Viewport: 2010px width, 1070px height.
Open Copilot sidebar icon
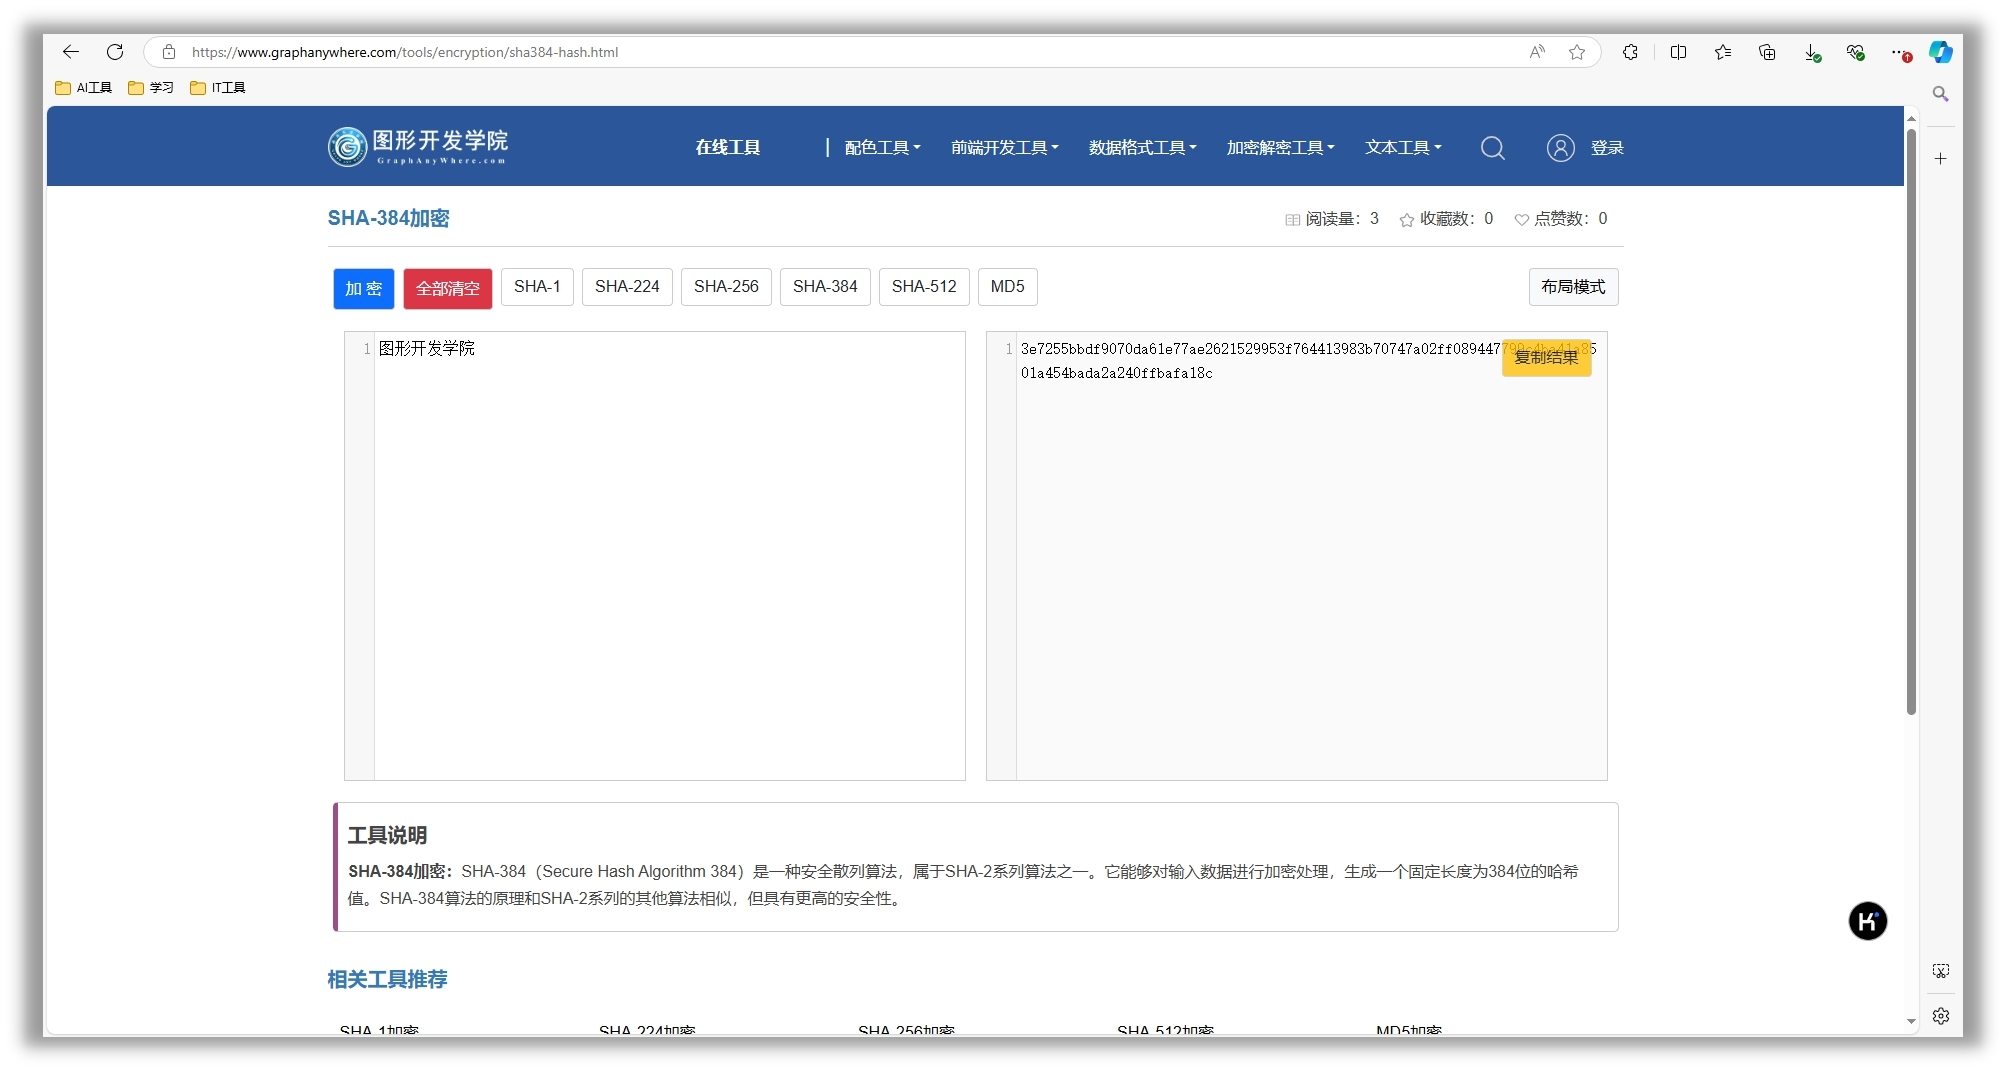point(1941,52)
